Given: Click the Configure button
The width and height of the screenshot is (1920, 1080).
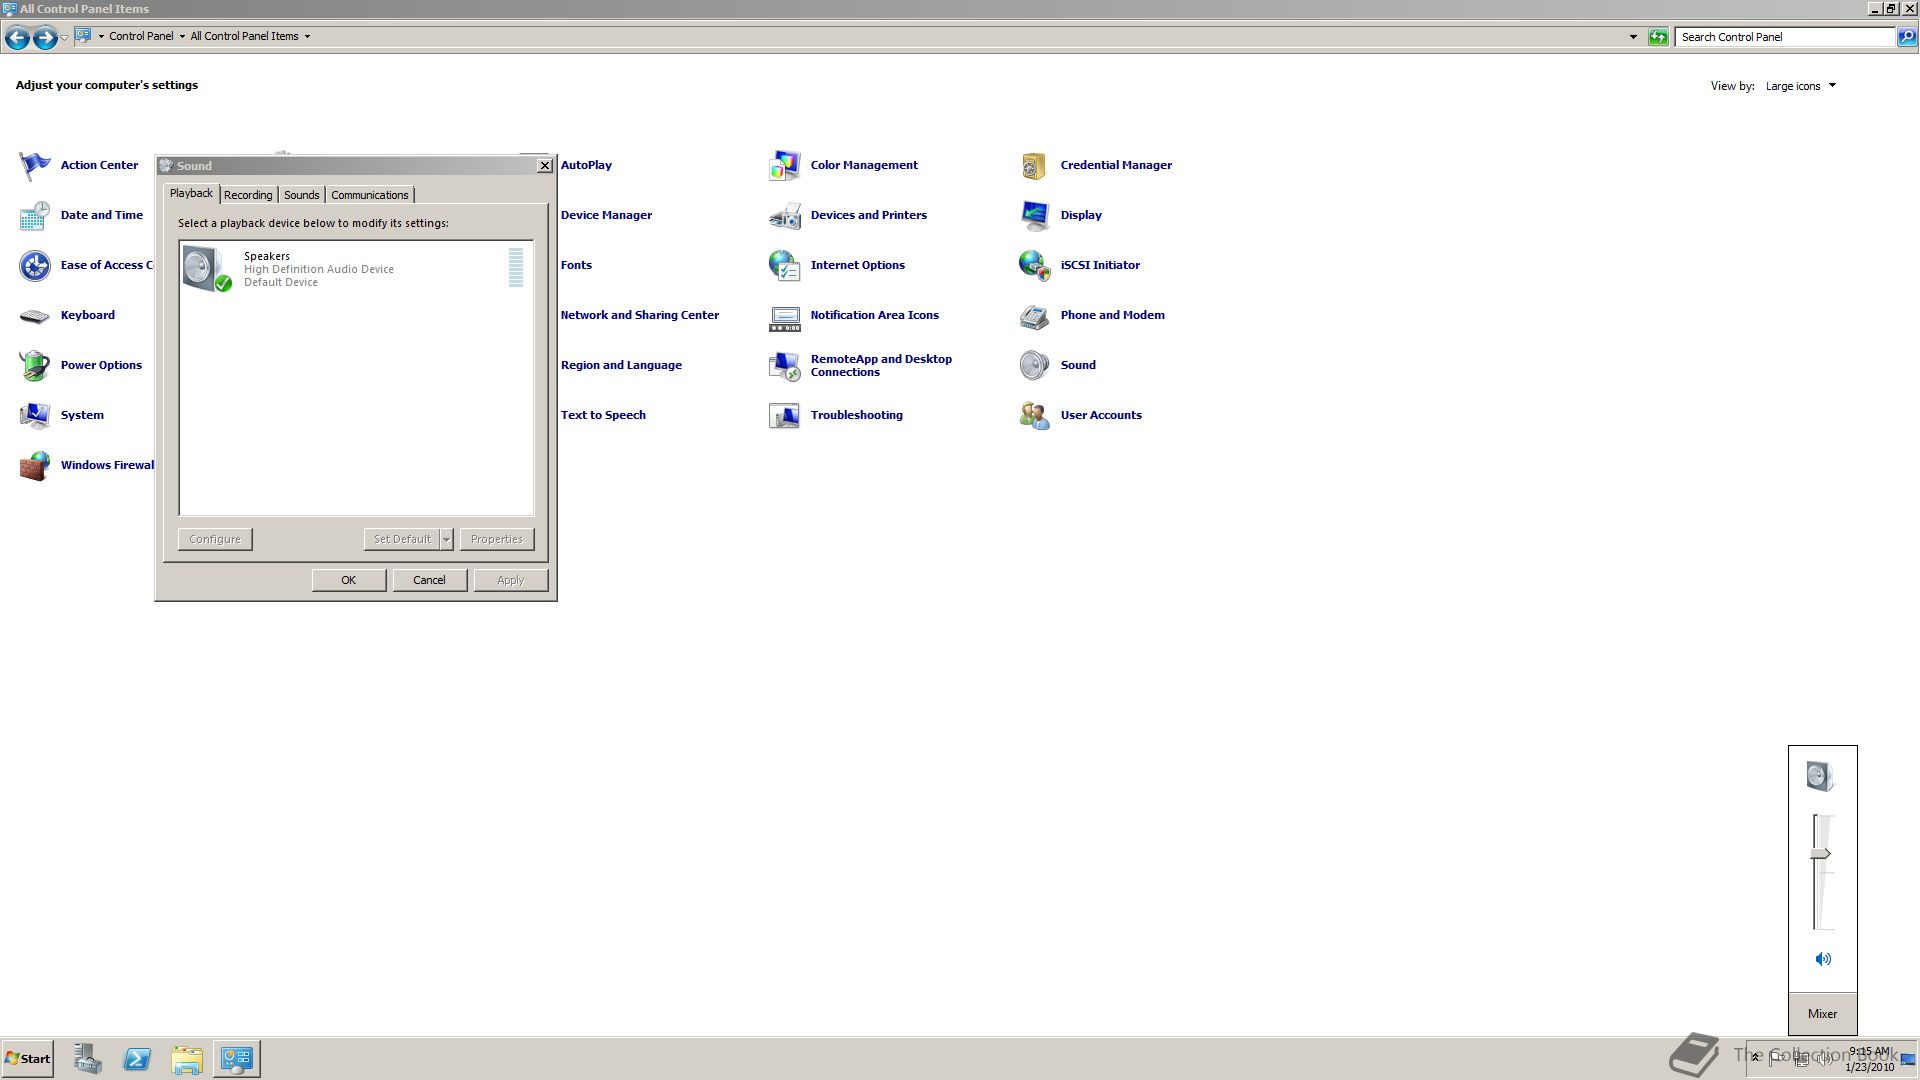Looking at the screenshot, I should tap(215, 539).
